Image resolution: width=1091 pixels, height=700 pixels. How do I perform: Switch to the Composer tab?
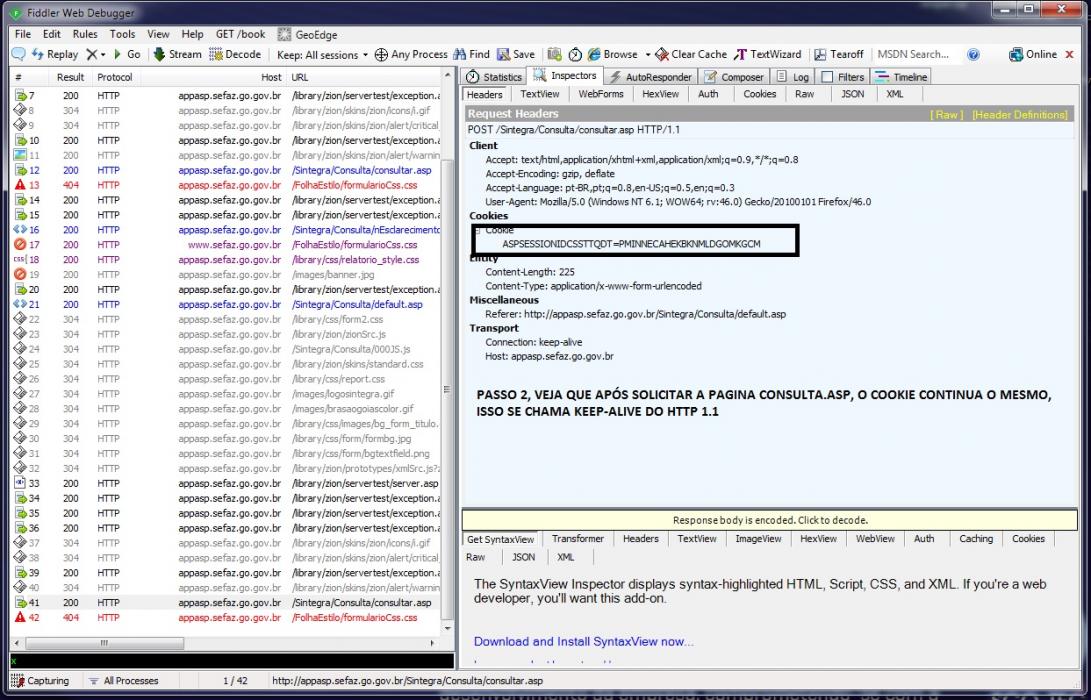point(734,77)
